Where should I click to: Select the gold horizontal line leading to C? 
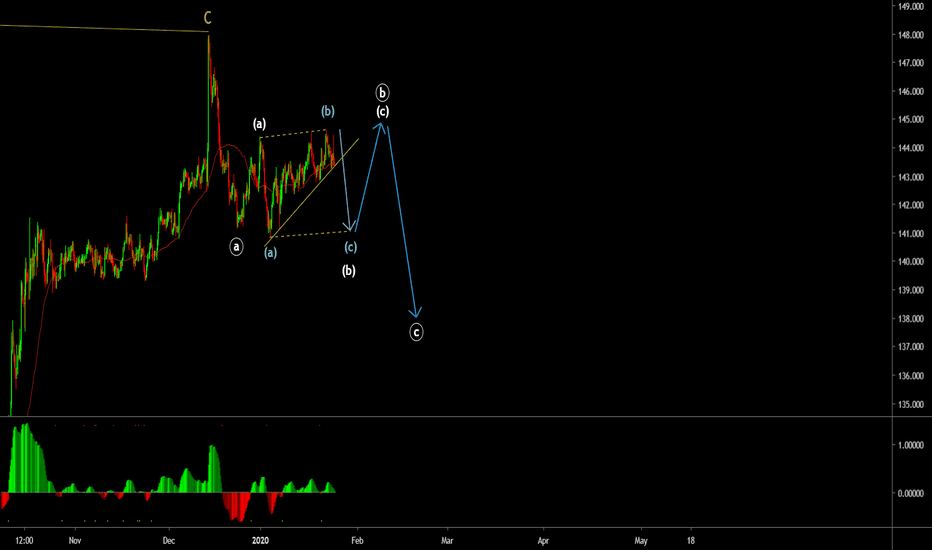coord(104,28)
